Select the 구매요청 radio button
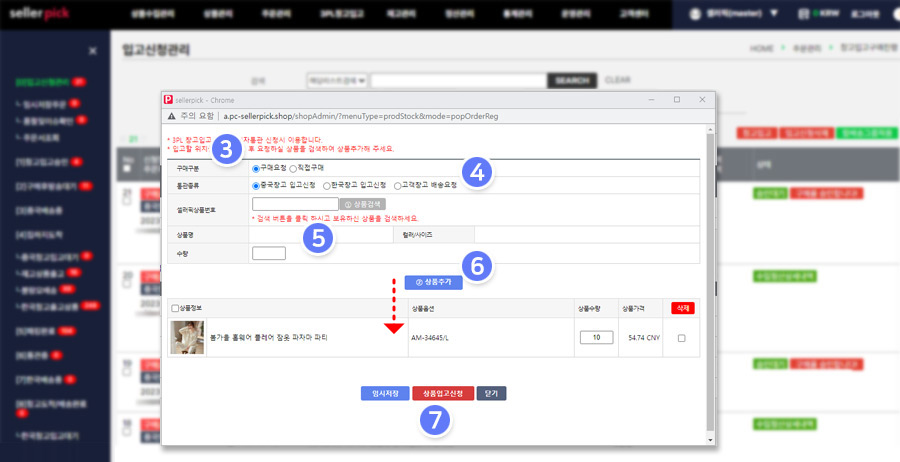 (256, 169)
